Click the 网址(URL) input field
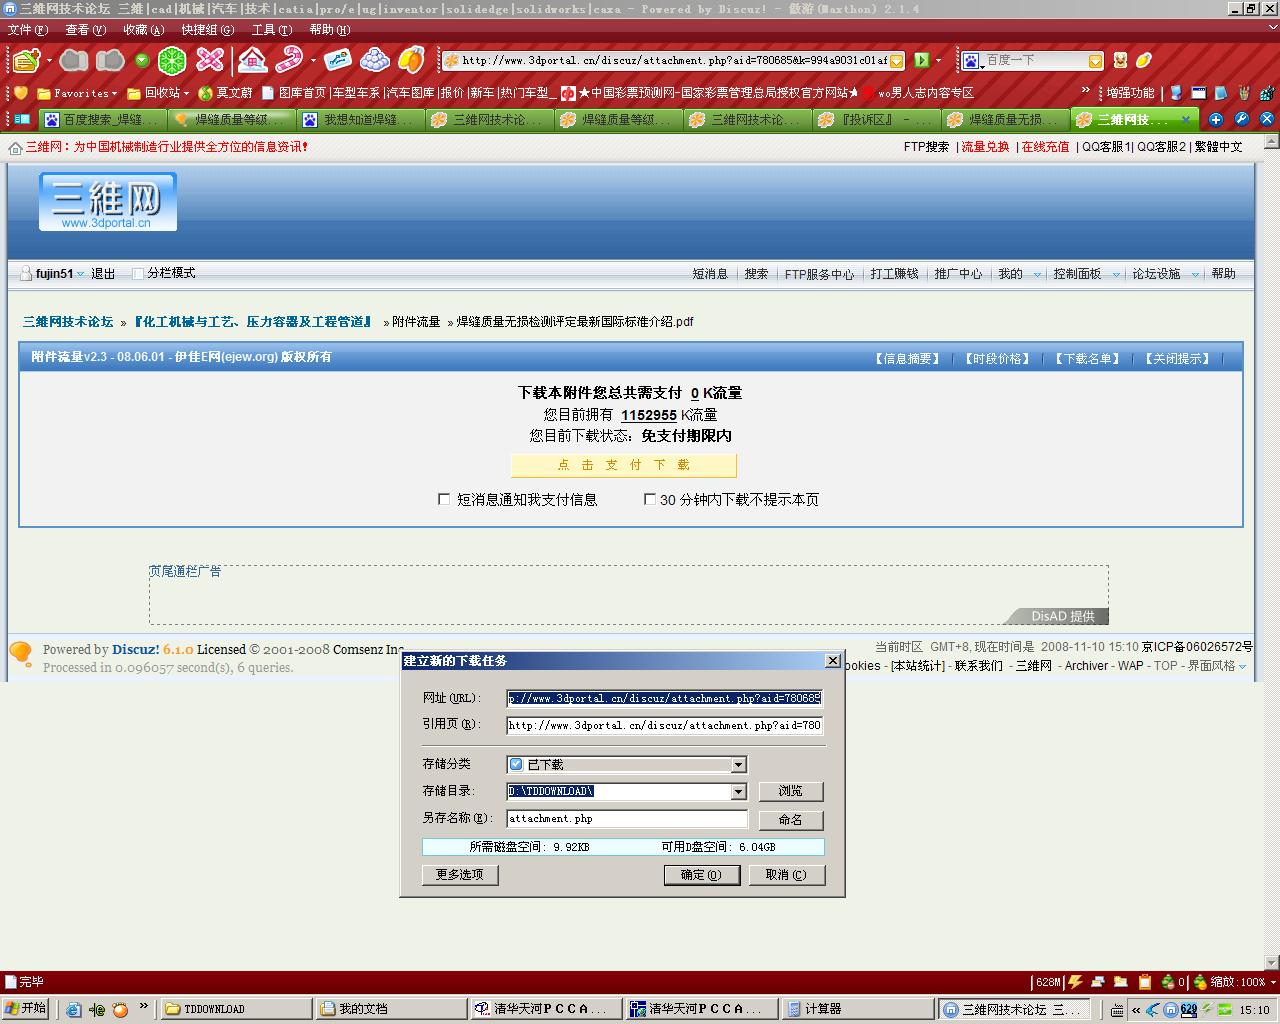This screenshot has width=1280, height=1024. coord(665,698)
